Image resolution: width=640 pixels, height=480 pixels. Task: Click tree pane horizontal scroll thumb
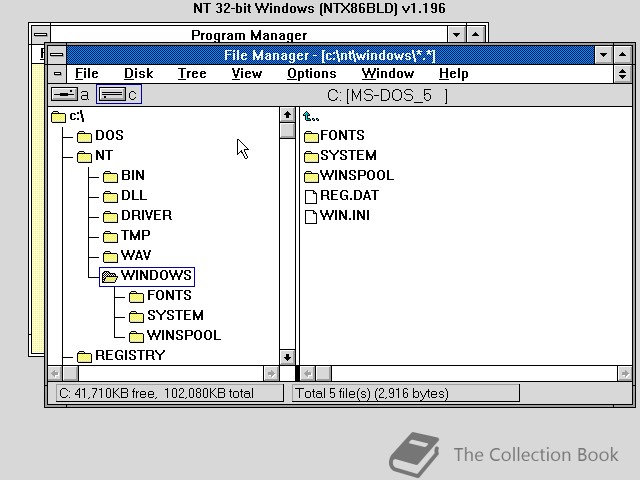[71, 373]
